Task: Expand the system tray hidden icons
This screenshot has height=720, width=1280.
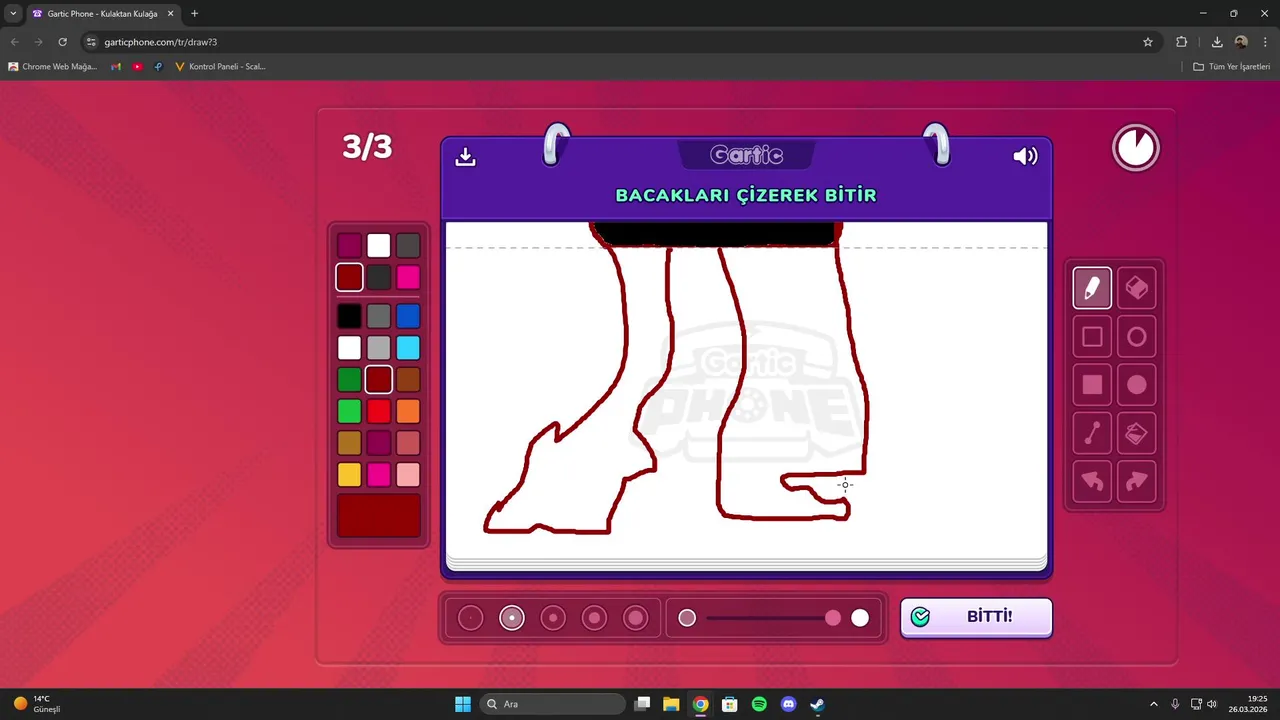Action: point(1153,704)
